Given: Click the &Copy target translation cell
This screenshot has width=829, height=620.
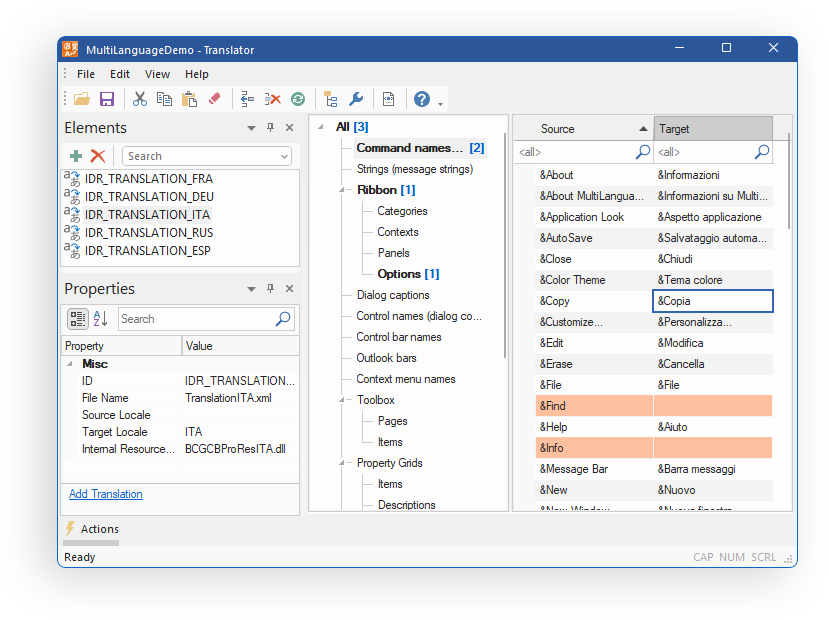Looking at the screenshot, I should [x=712, y=300].
